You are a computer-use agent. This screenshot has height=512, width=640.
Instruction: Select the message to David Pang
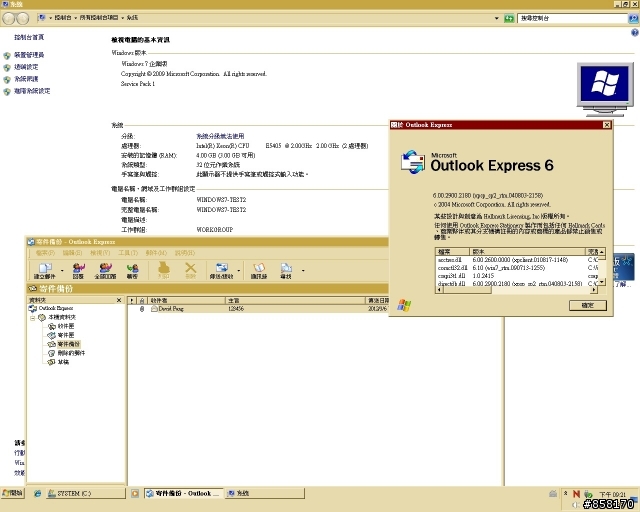point(258,309)
